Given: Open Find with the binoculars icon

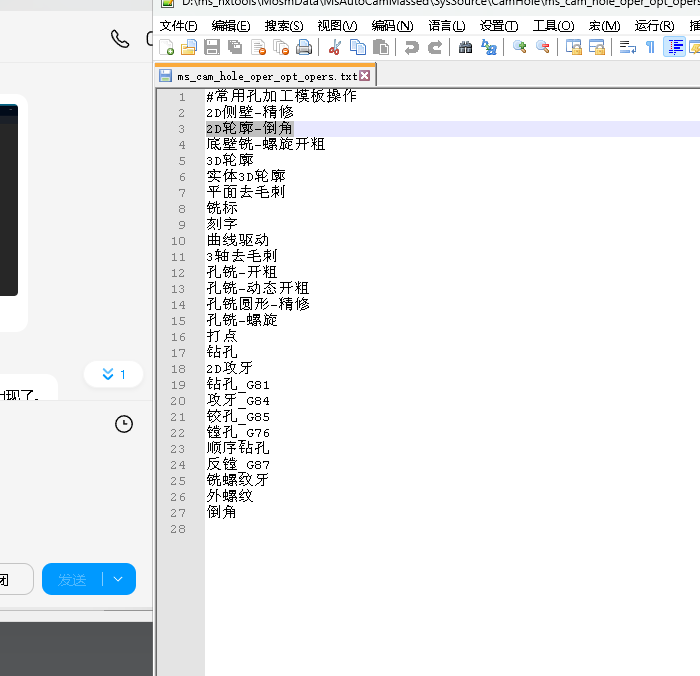Looking at the screenshot, I should [465, 47].
